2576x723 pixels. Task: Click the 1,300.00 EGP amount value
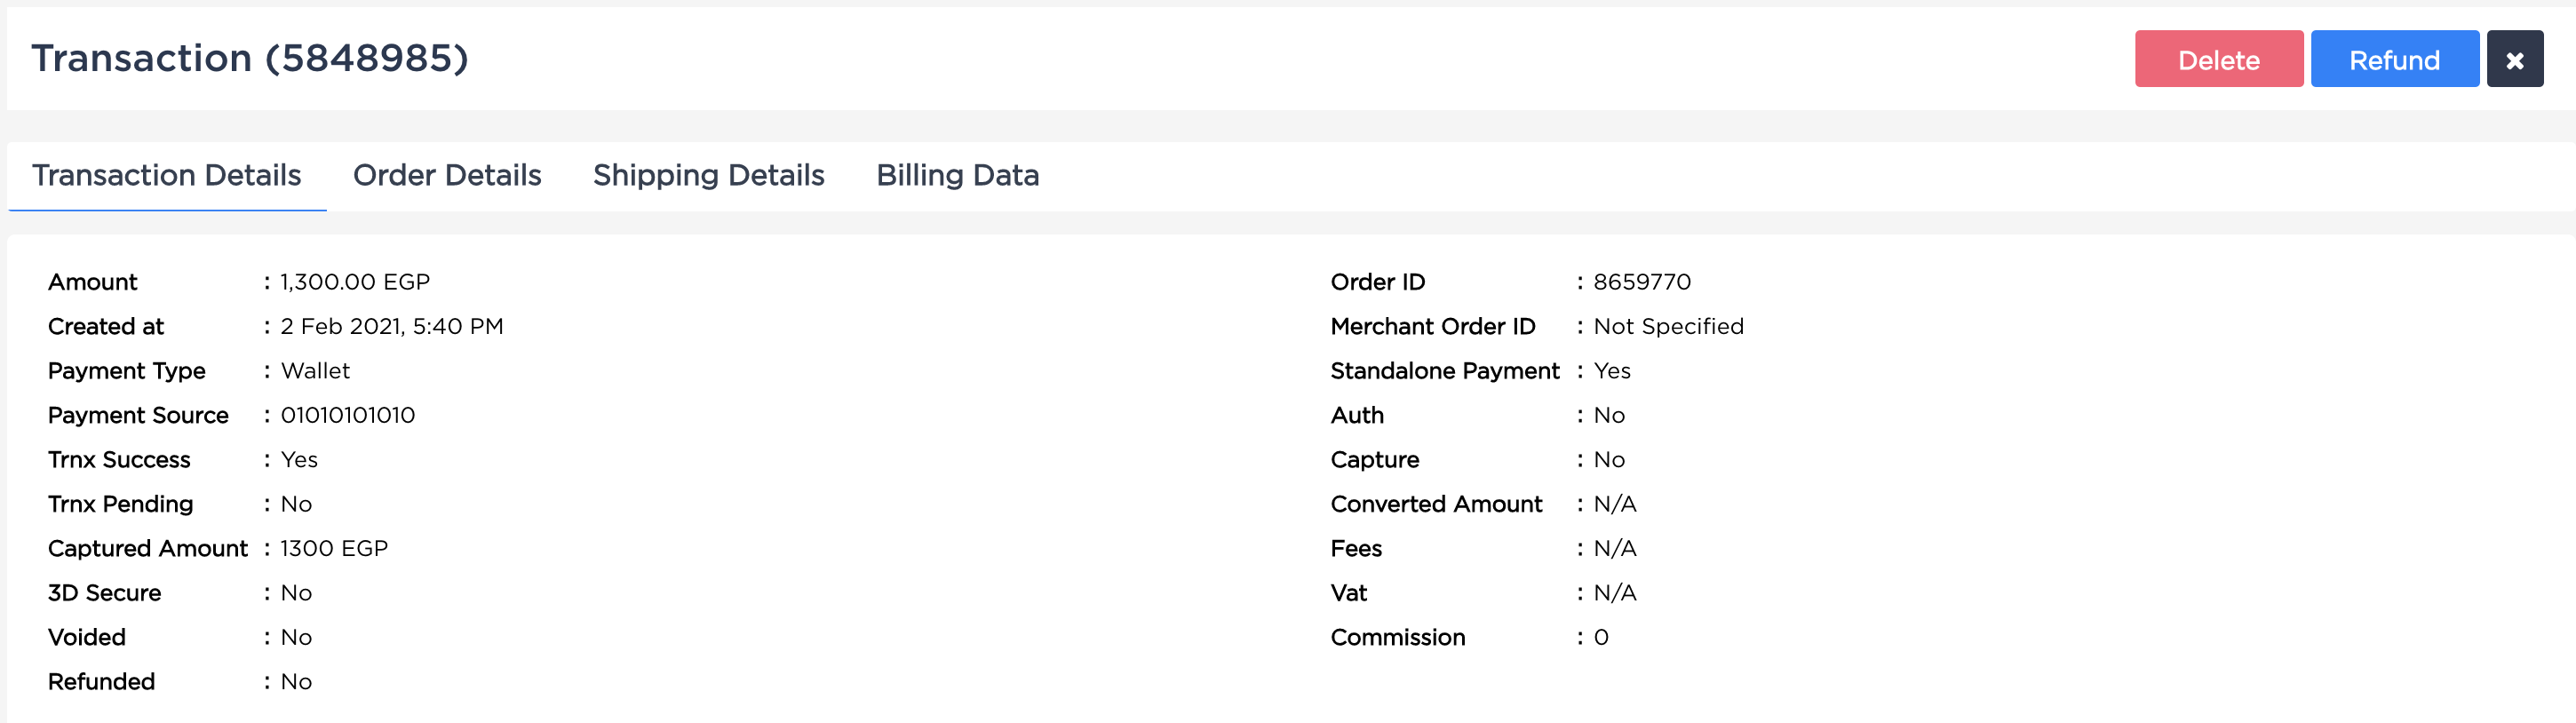click(355, 282)
